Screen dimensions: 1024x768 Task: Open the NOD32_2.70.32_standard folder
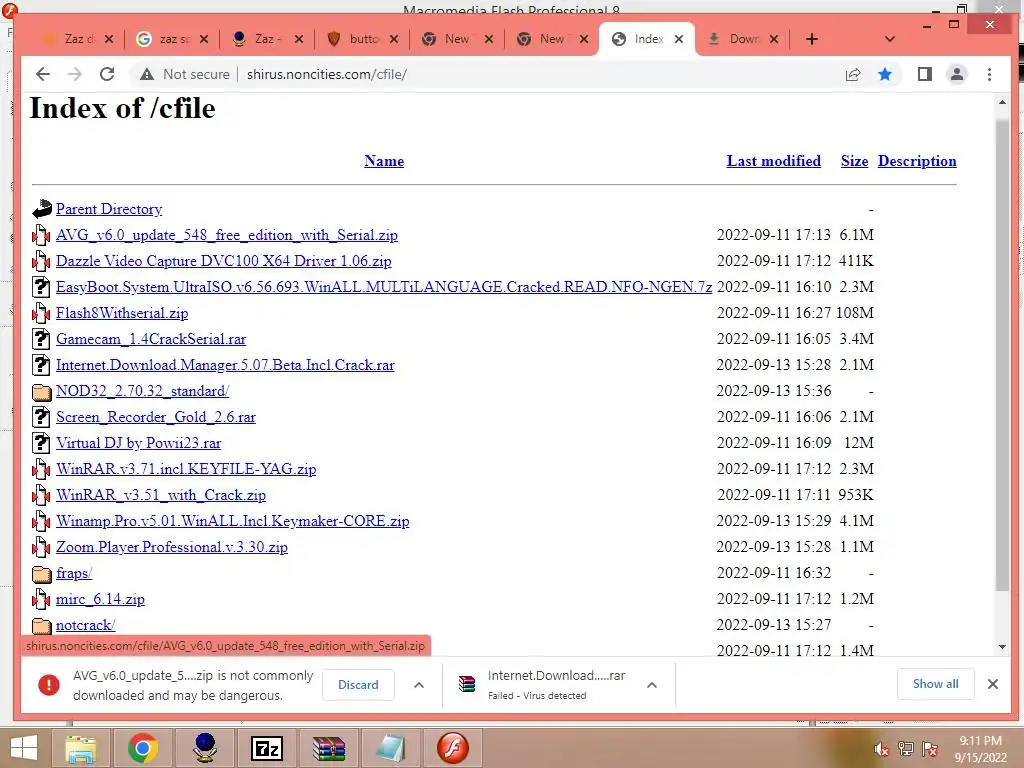tap(142, 391)
